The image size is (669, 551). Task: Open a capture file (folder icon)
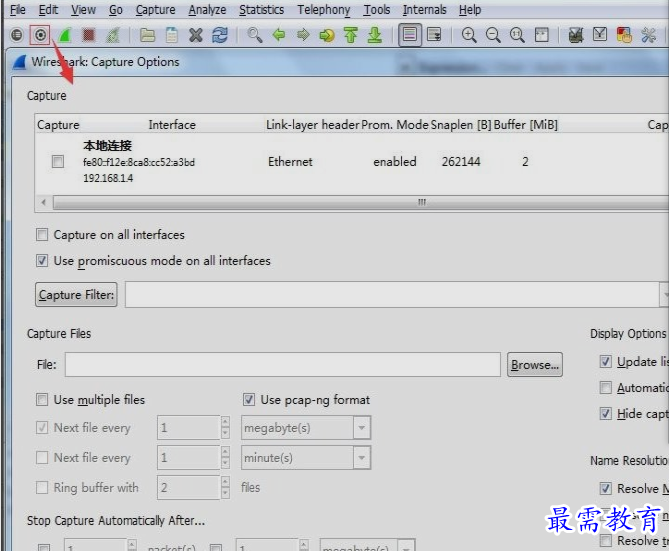pyautogui.click(x=148, y=35)
